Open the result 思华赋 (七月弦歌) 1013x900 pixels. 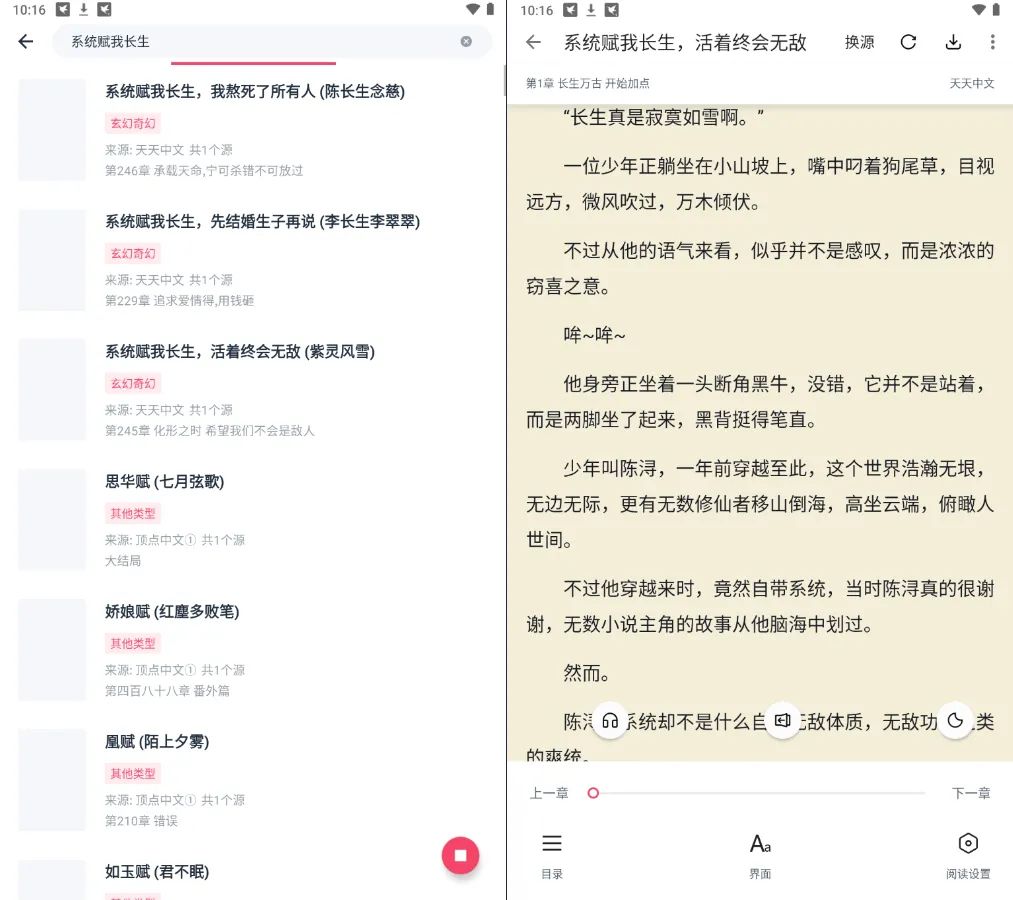coord(165,482)
